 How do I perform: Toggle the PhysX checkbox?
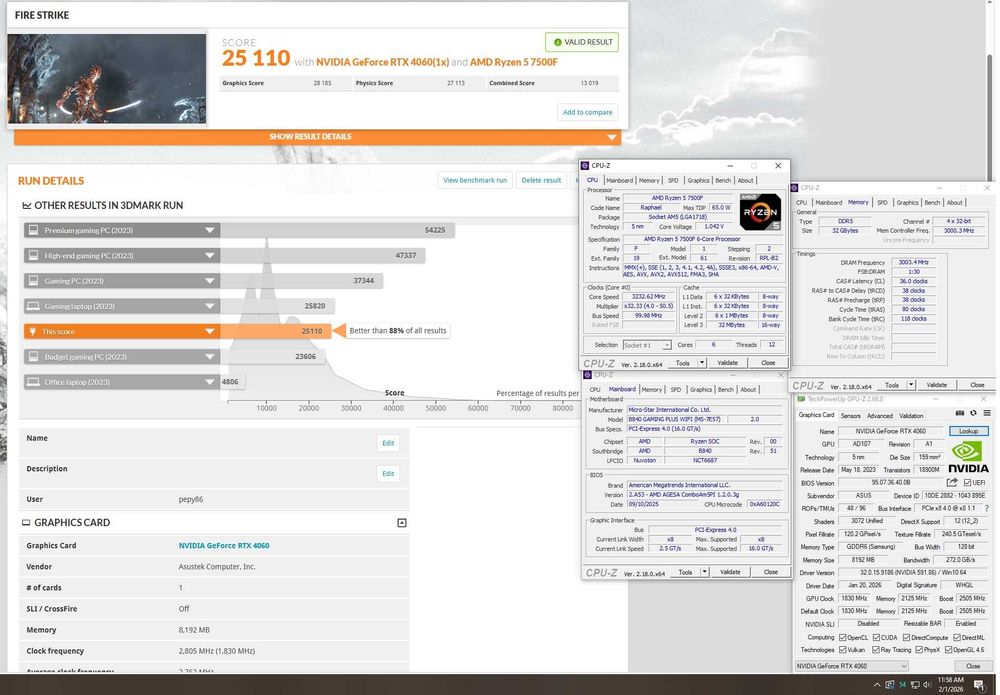918,650
